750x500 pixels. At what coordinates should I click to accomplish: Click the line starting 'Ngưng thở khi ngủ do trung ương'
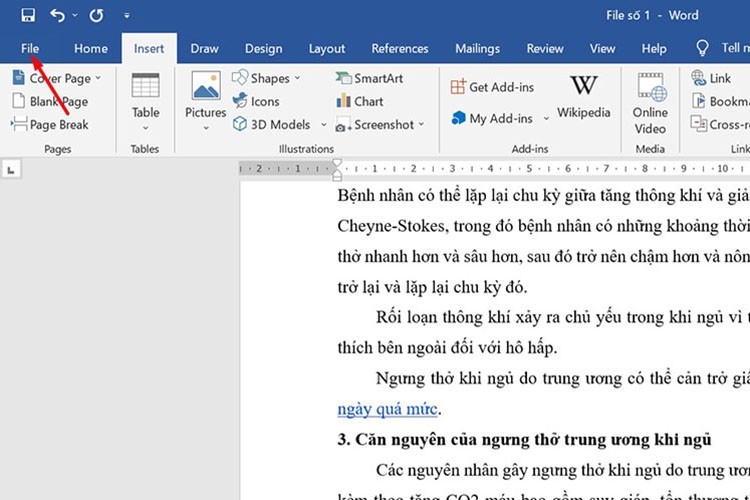tap(563, 378)
